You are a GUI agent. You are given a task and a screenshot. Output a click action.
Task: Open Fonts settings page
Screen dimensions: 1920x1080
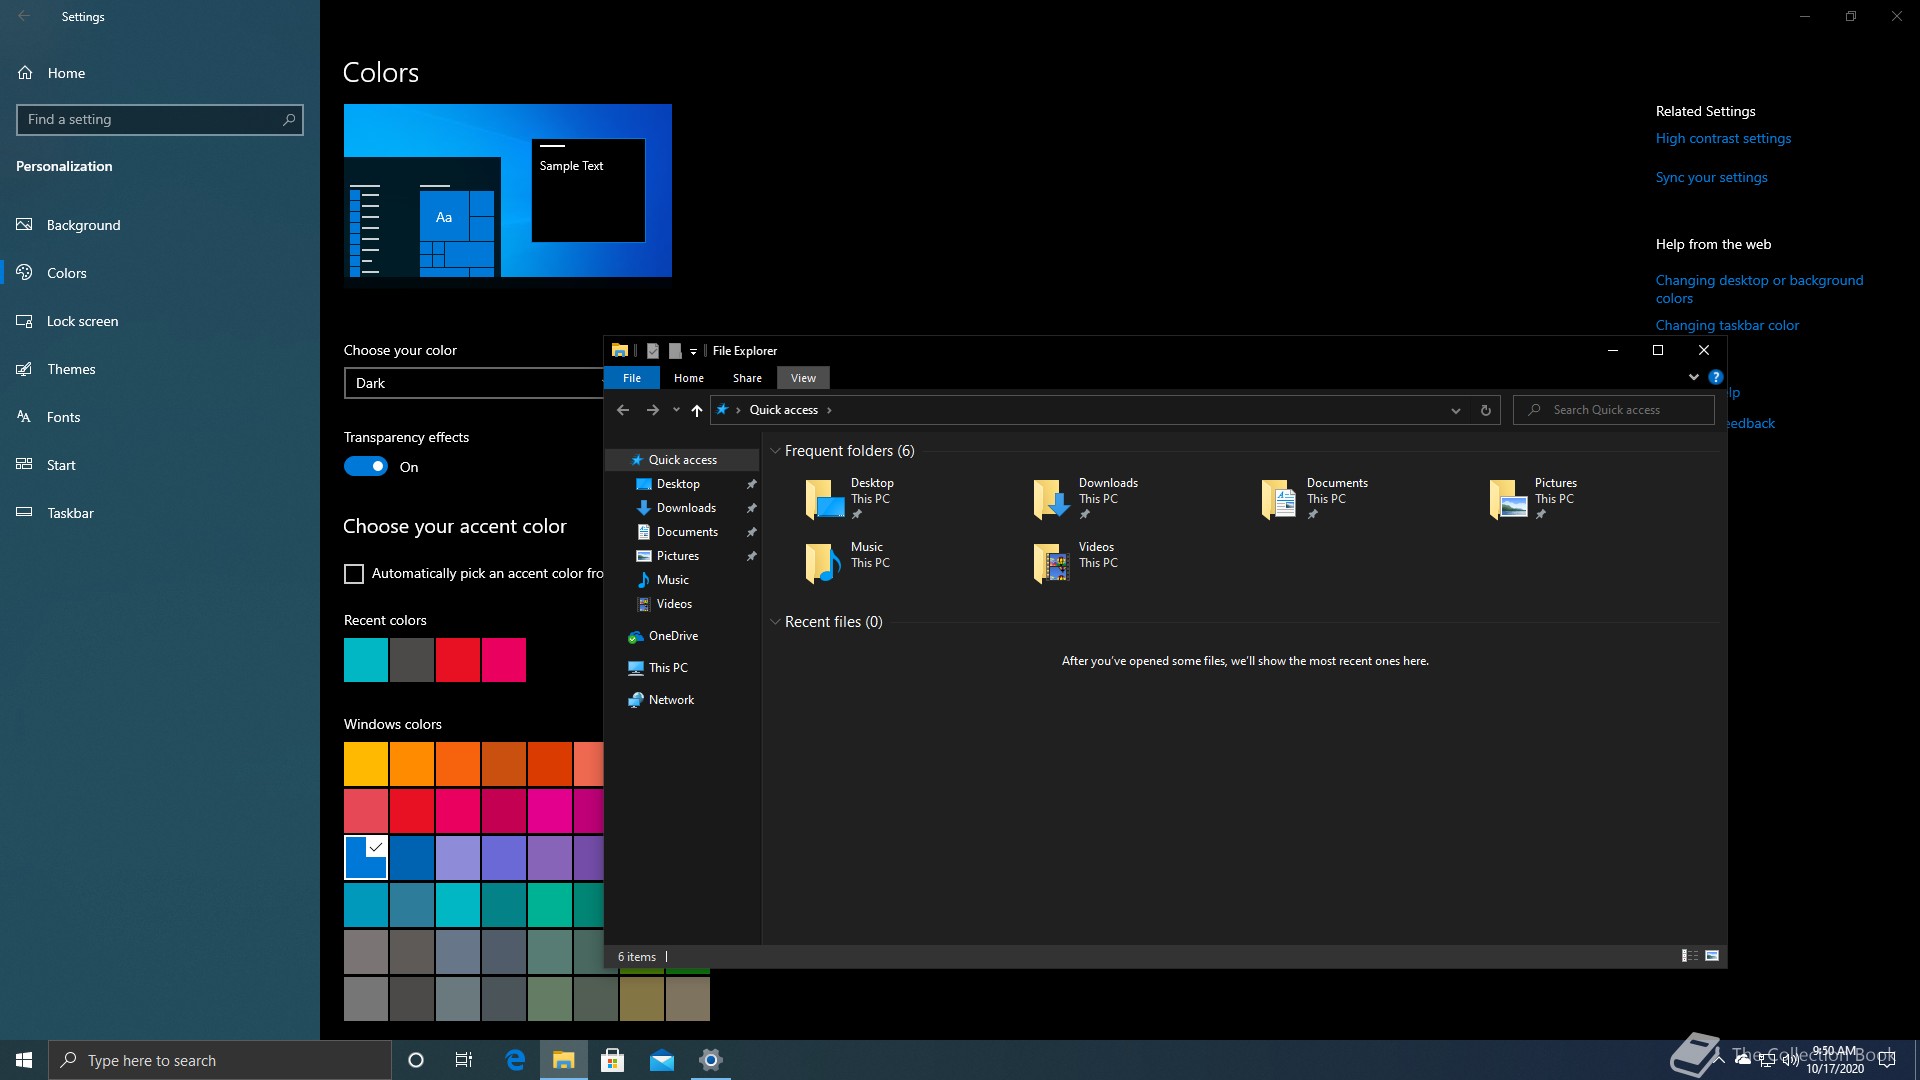tap(160, 417)
